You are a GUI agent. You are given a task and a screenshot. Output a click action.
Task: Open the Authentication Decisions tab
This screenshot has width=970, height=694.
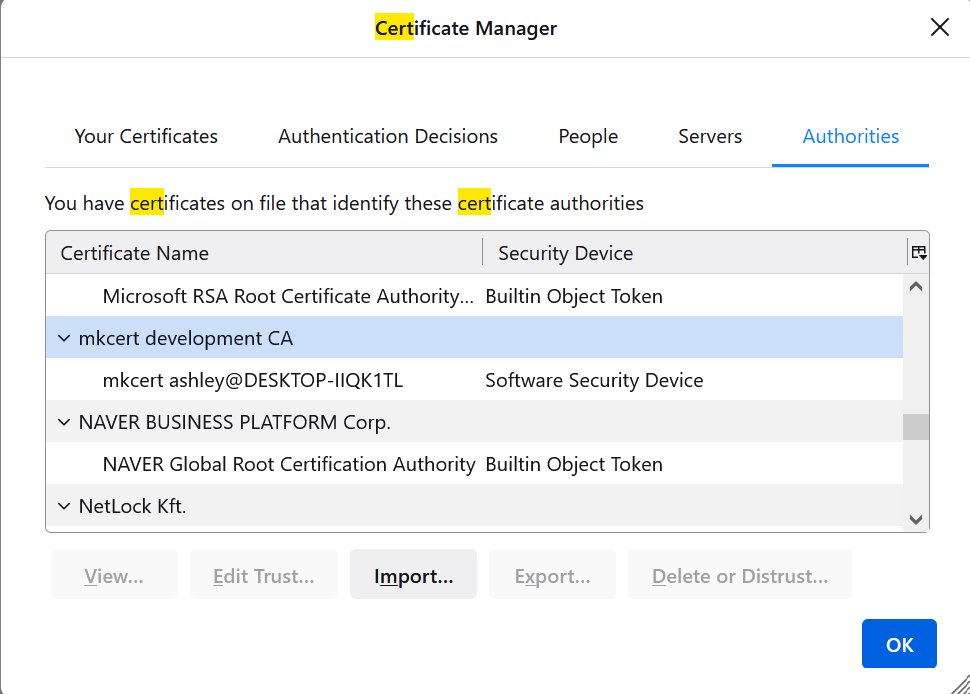pyautogui.click(x=387, y=136)
